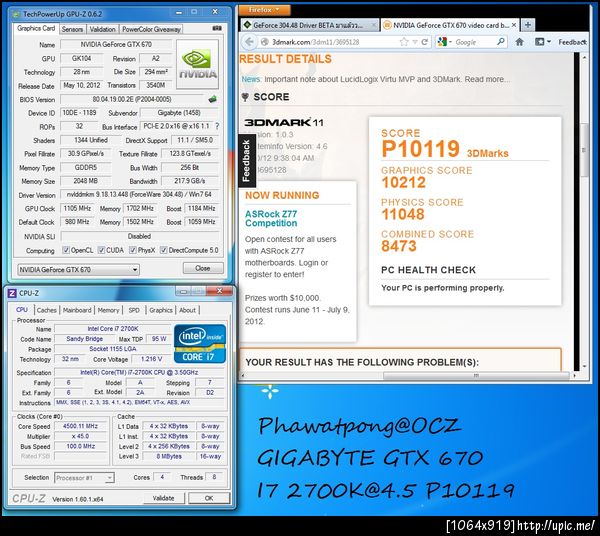
Task: Click the vertical scrollbar up arrow in Firefox
Action: [x=584, y=57]
